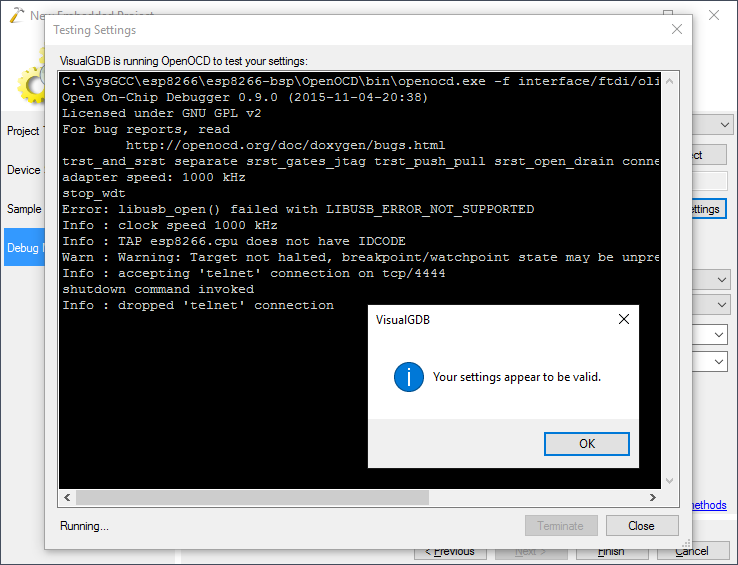This screenshot has height=565, width=738.
Task: Close the VisualGDB message box
Action: (624, 319)
